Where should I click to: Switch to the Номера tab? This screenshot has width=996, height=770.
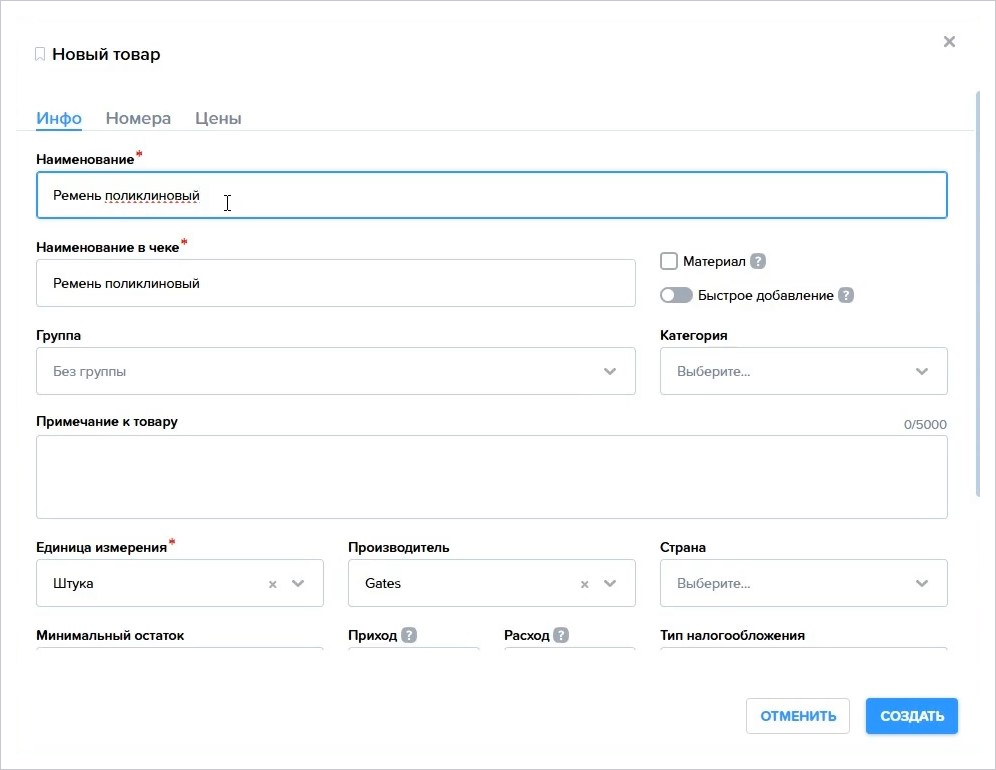[x=138, y=118]
